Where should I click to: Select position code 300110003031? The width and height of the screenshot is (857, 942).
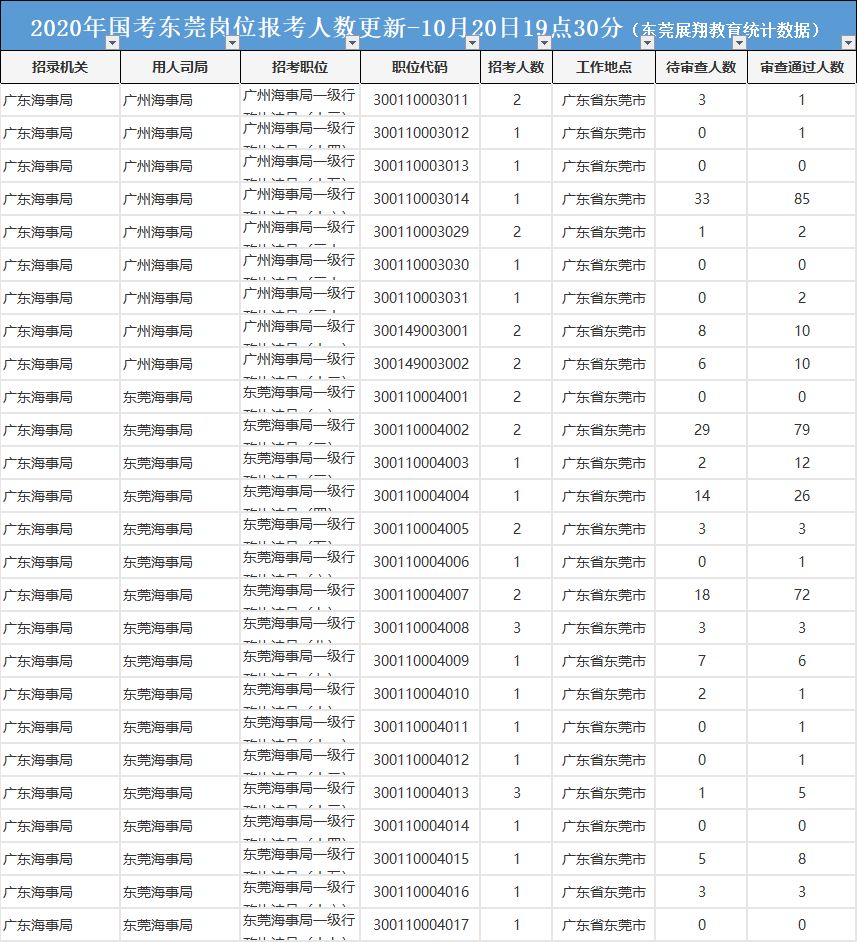tap(420, 298)
